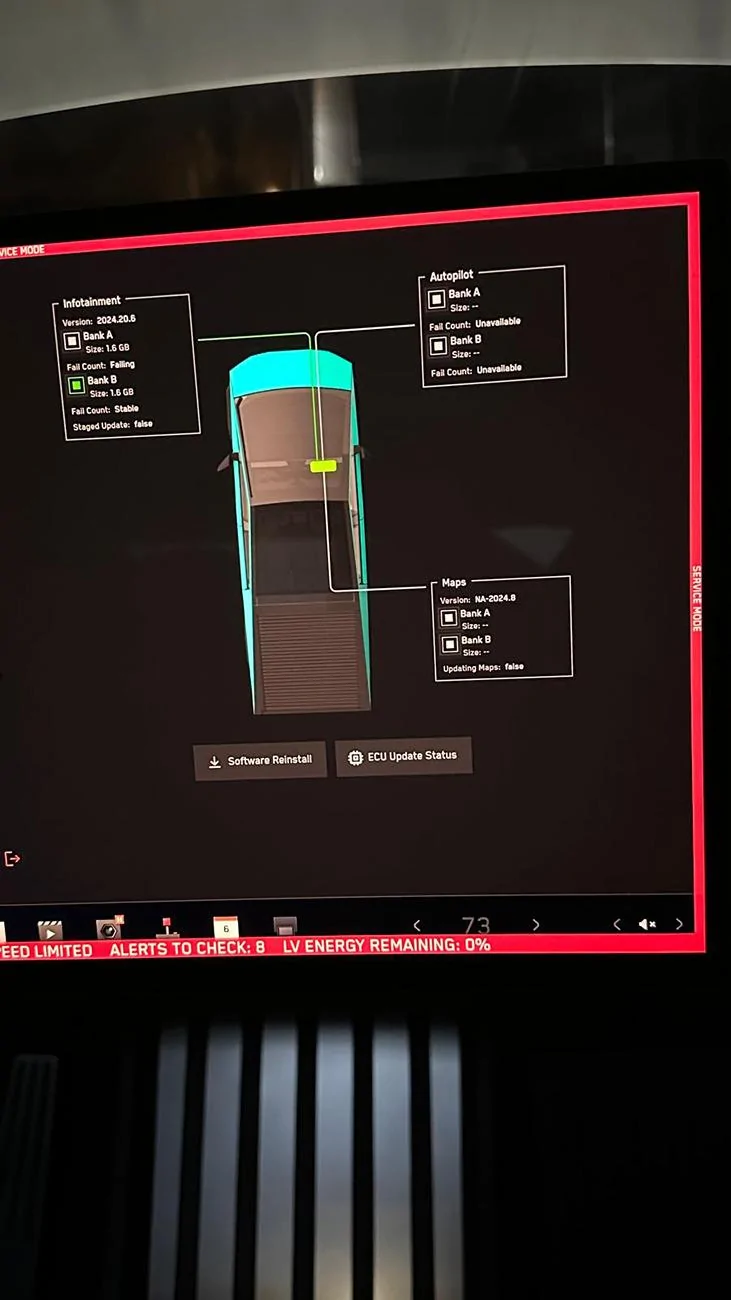Select the Infotainment panel title
The image size is (731, 1300).
point(92,301)
